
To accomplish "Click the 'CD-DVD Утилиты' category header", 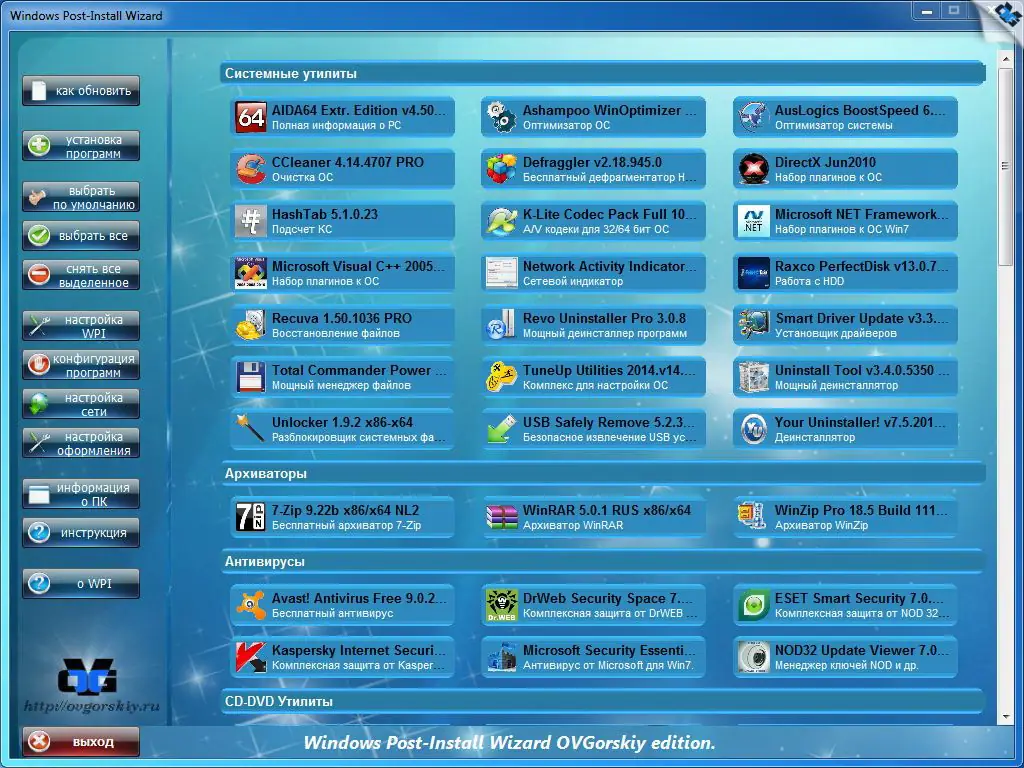I will tap(602, 701).
